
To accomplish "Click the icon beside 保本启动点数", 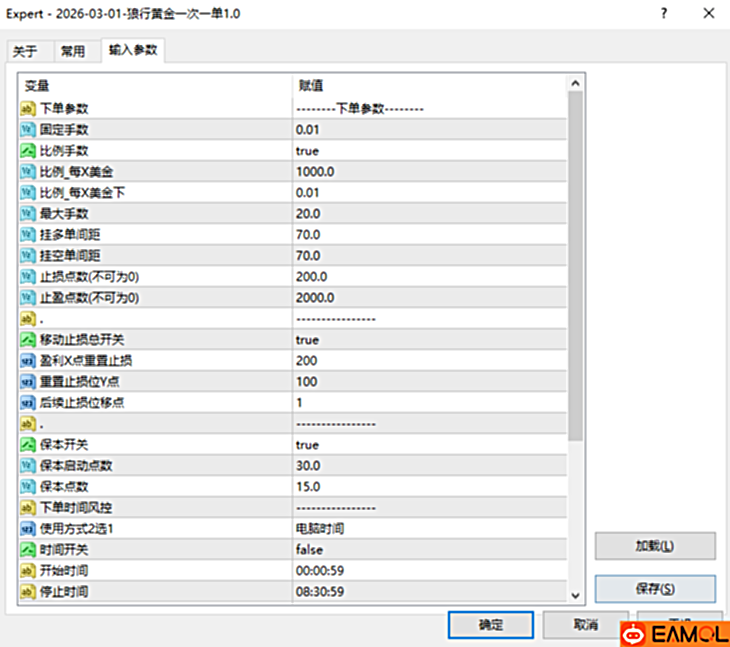I will coord(28,466).
